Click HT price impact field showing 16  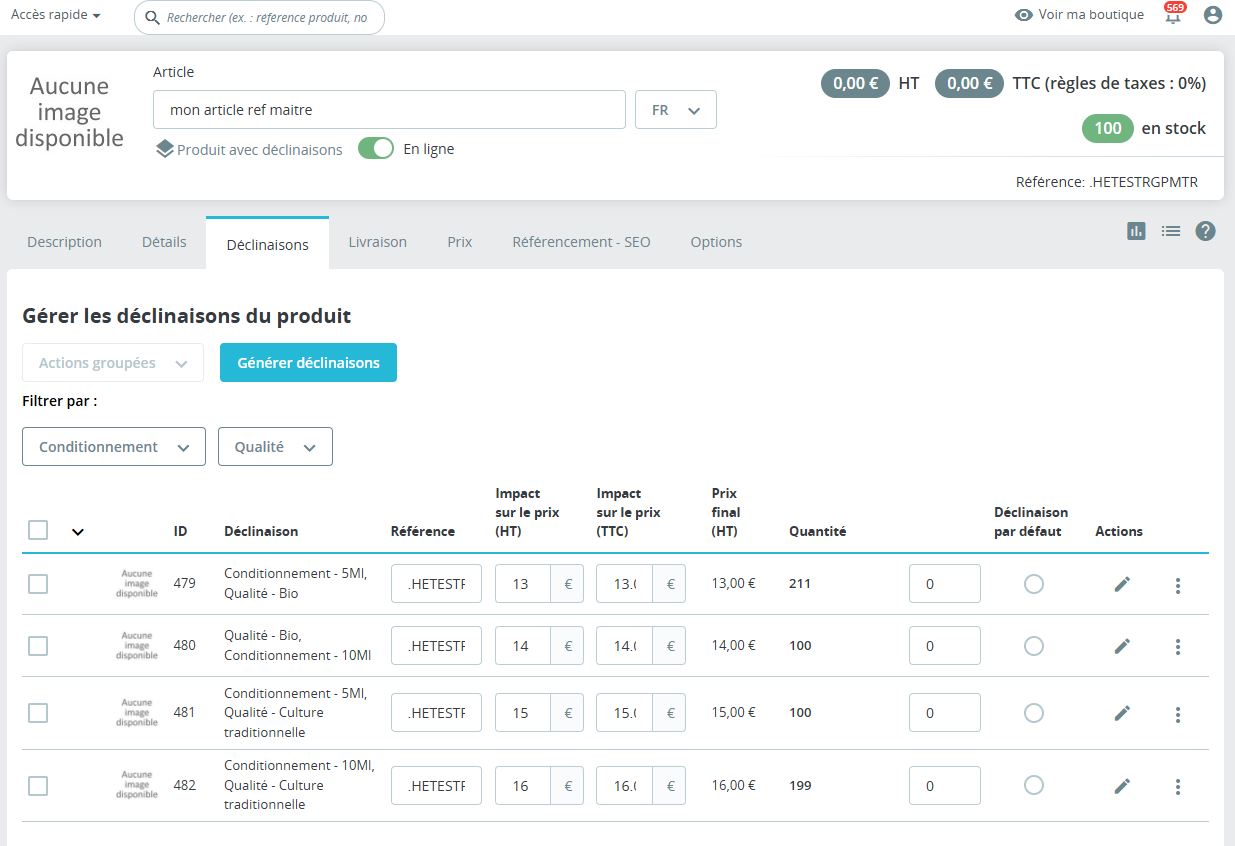pos(523,786)
